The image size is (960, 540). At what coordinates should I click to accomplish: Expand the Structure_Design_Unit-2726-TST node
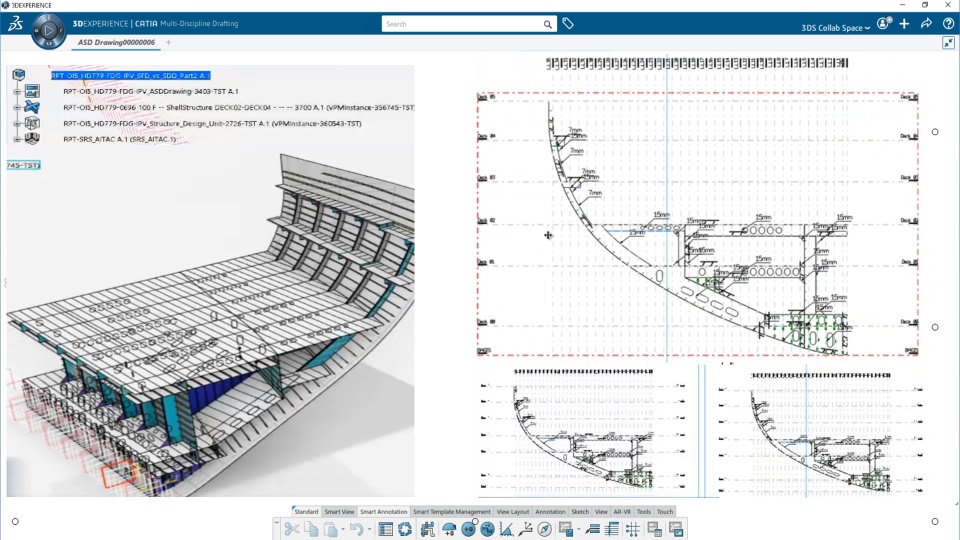[x=17, y=123]
